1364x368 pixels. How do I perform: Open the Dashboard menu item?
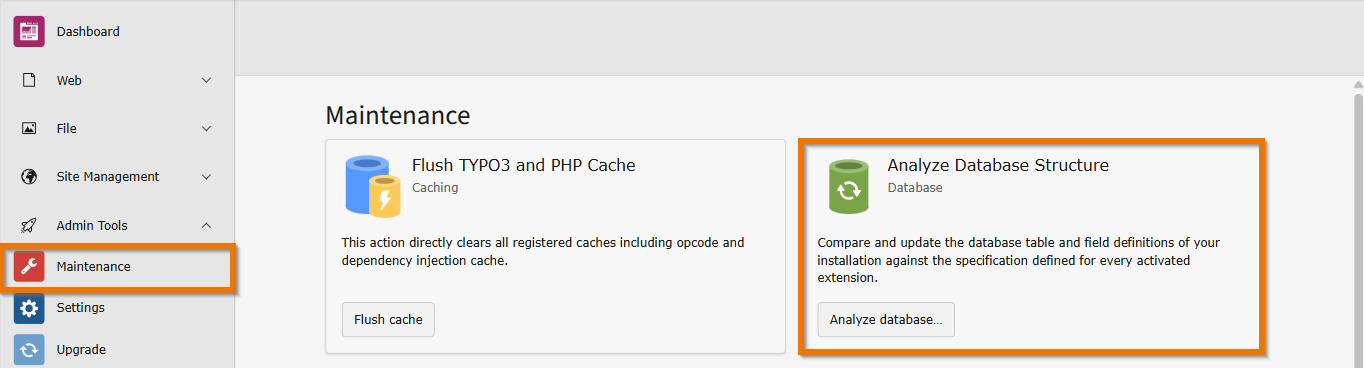(117, 31)
